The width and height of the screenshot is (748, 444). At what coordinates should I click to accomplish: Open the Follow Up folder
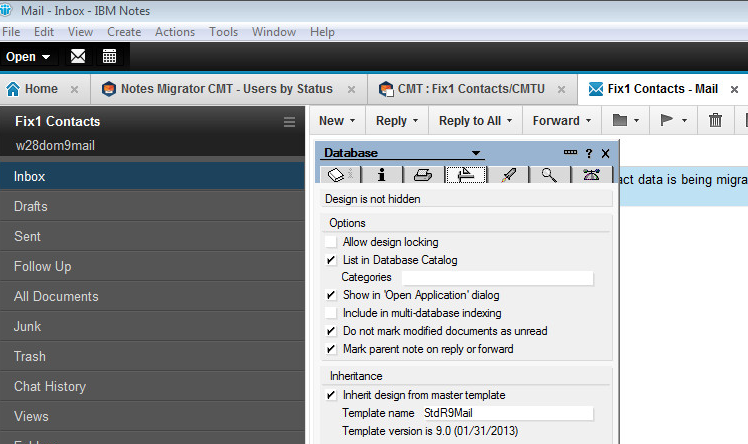click(152, 267)
